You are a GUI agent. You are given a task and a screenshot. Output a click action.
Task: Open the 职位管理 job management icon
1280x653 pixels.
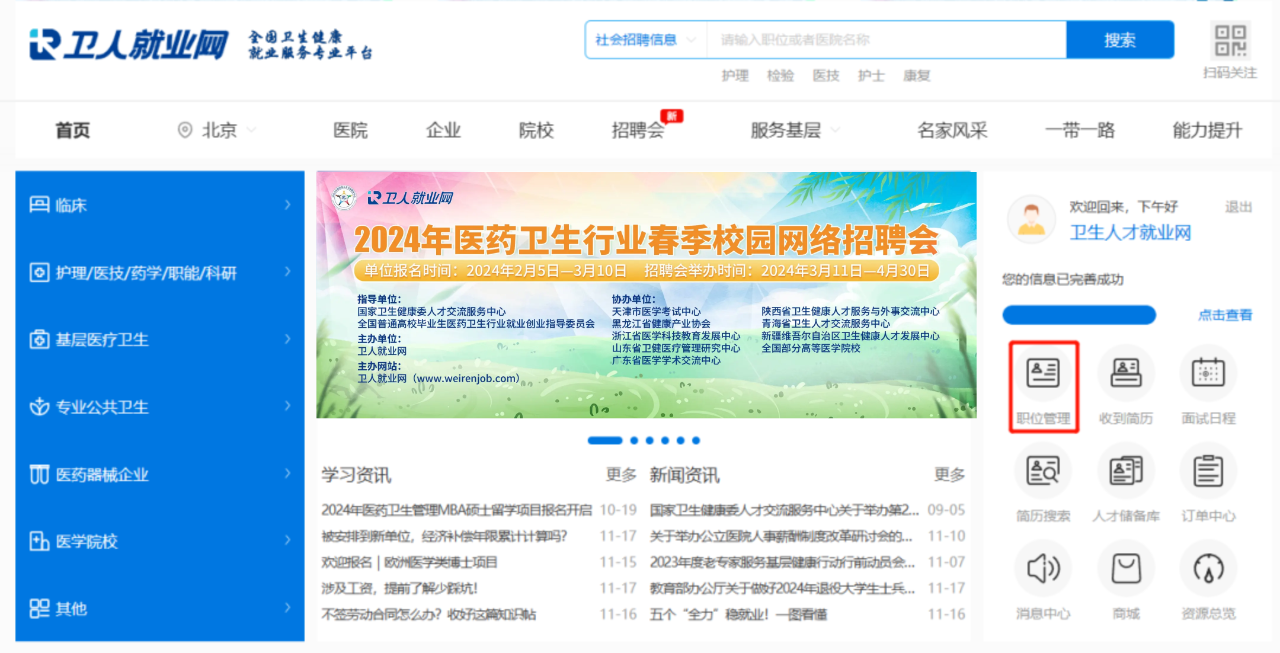(1043, 385)
